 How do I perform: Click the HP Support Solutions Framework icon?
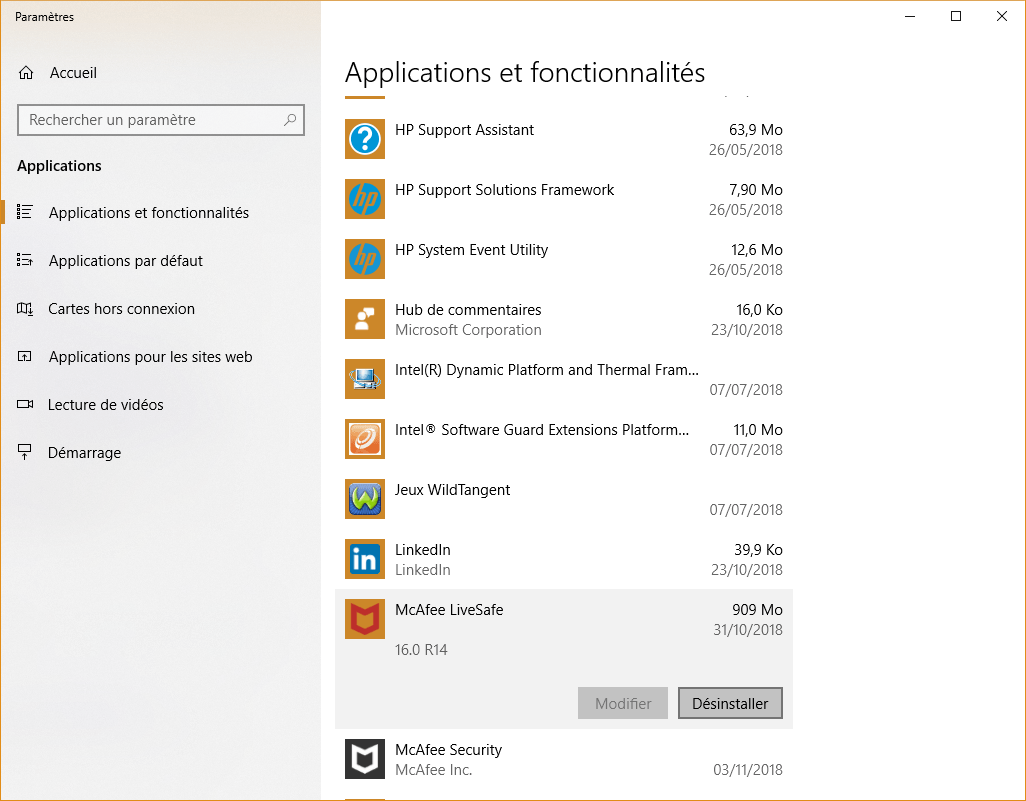point(365,200)
